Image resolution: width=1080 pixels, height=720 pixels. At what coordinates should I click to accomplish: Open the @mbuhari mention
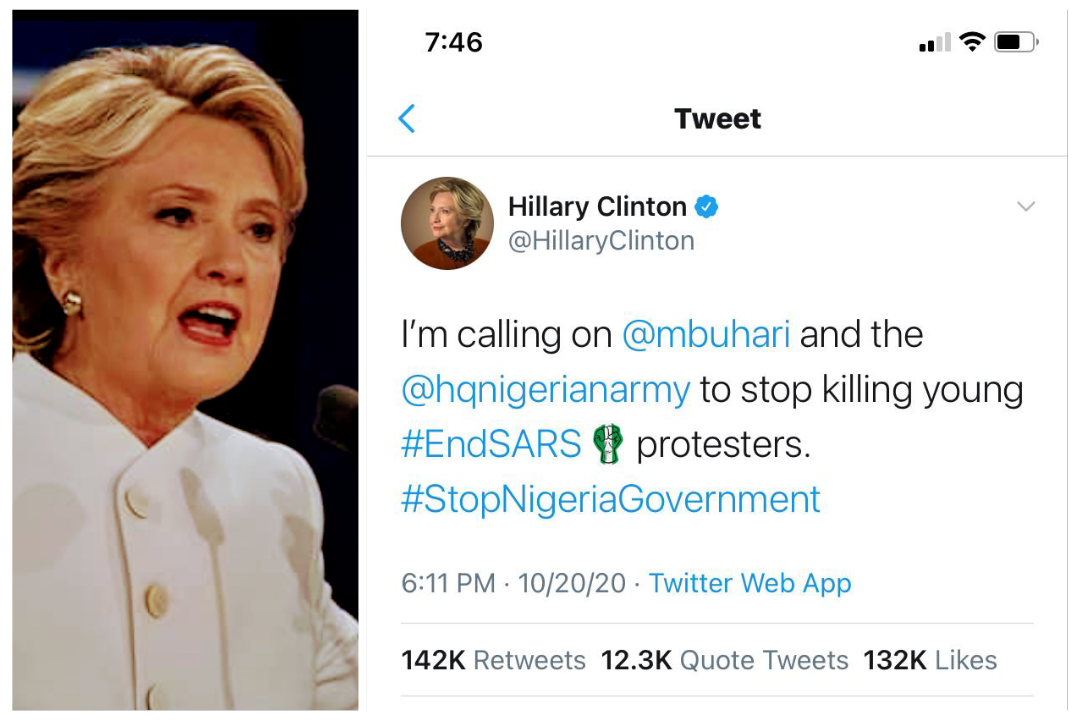[x=706, y=335]
